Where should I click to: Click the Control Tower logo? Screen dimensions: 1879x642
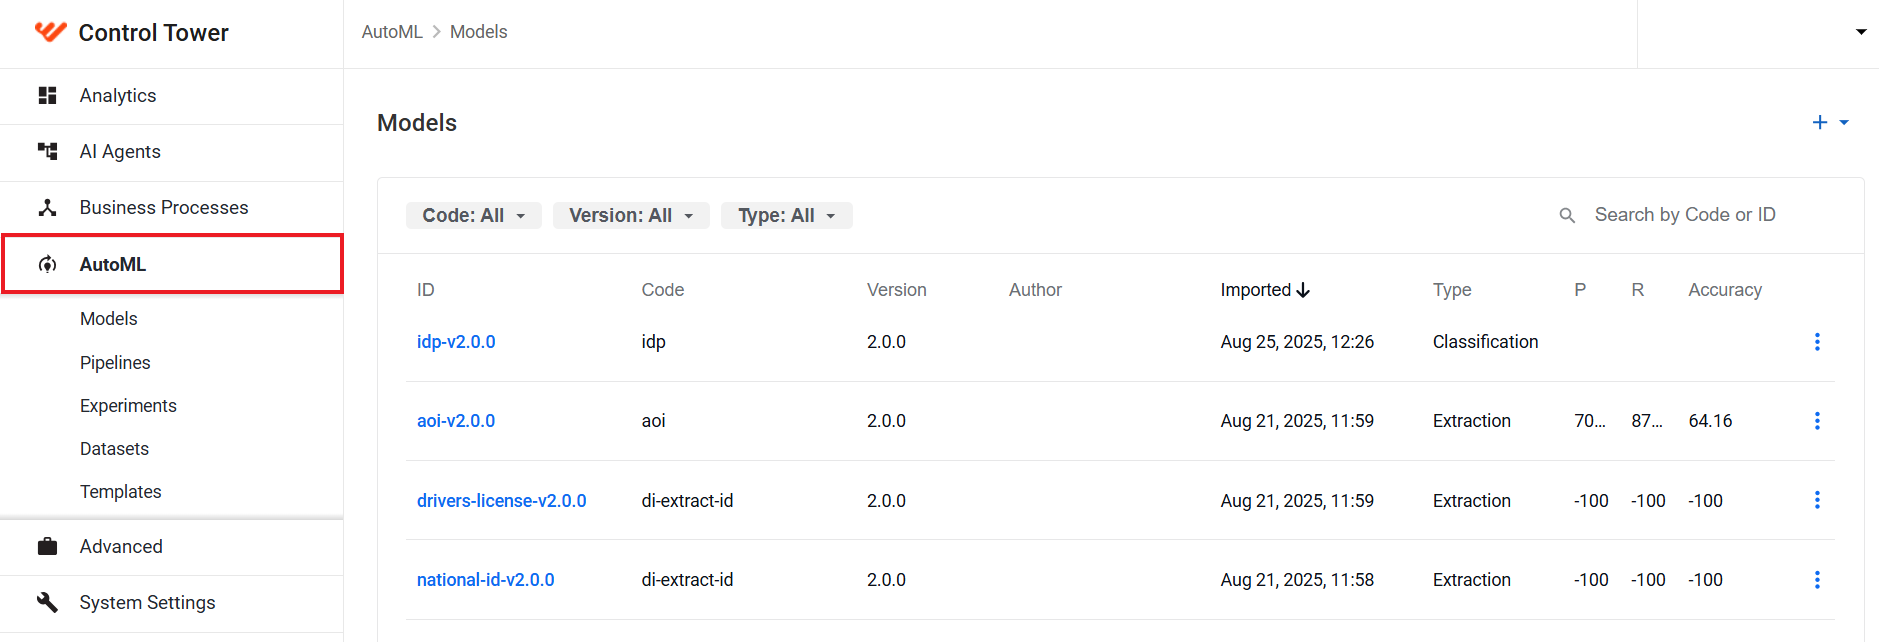50,32
